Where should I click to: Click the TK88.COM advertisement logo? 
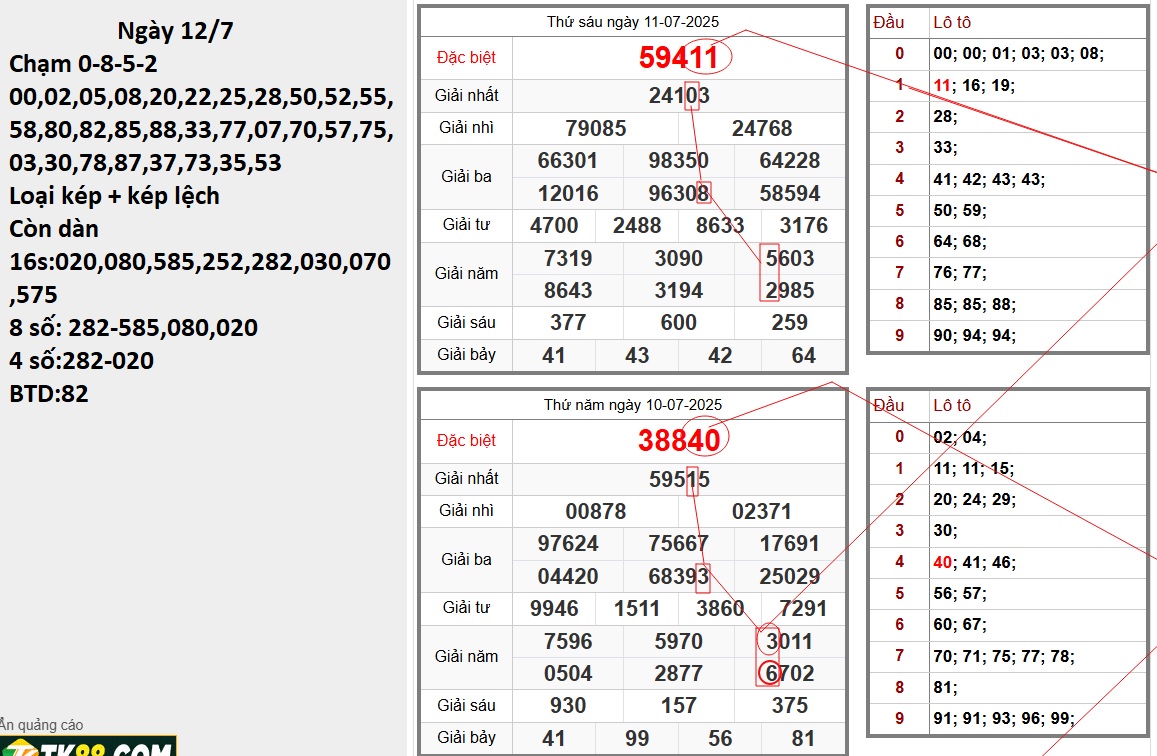pyautogui.click(x=88, y=746)
